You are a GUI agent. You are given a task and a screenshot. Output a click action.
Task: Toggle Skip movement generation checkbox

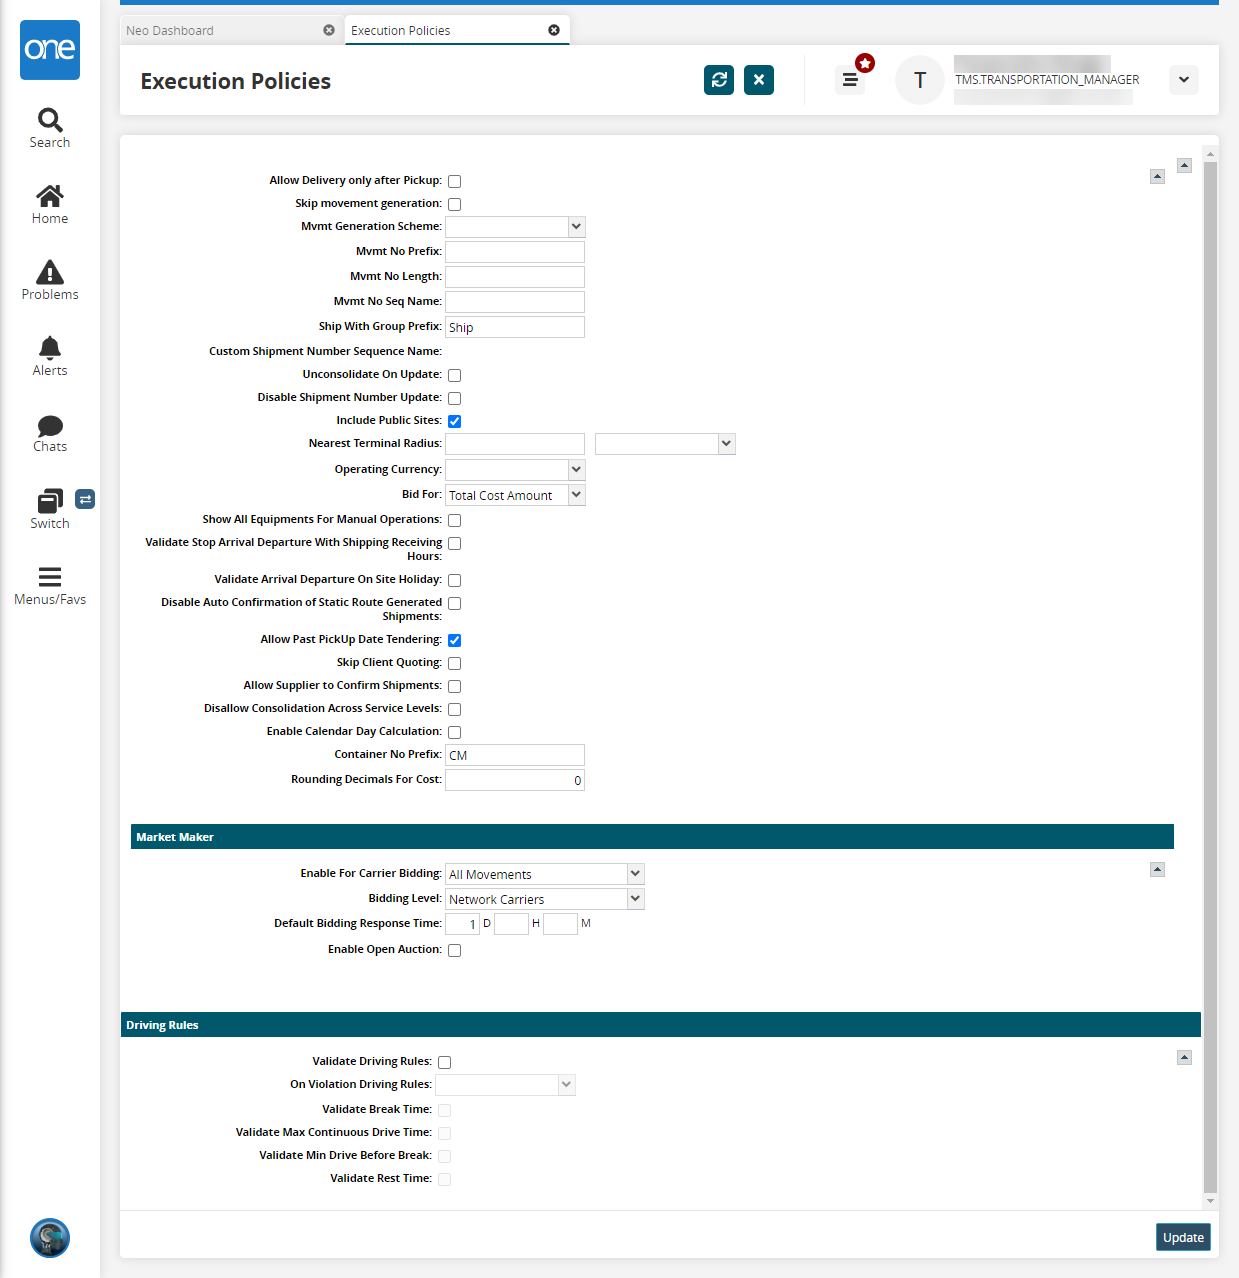coord(454,205)
